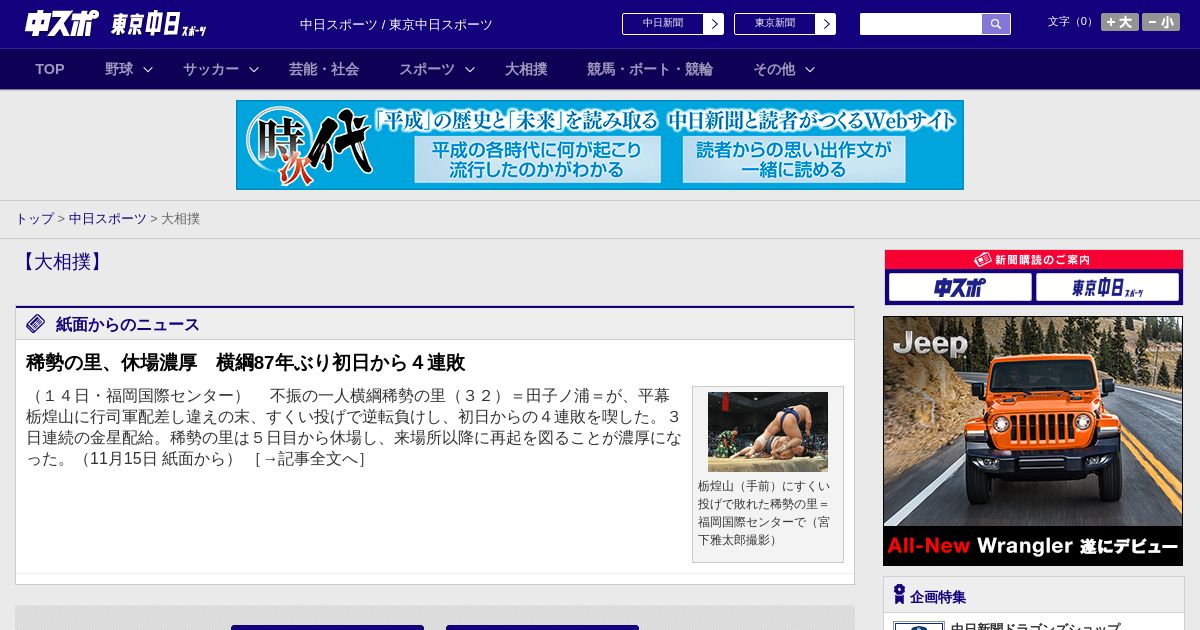Click the 新聞購読のご案内 header
The height and width of the screenshot is (630, 1200).
click(1034, 260)
